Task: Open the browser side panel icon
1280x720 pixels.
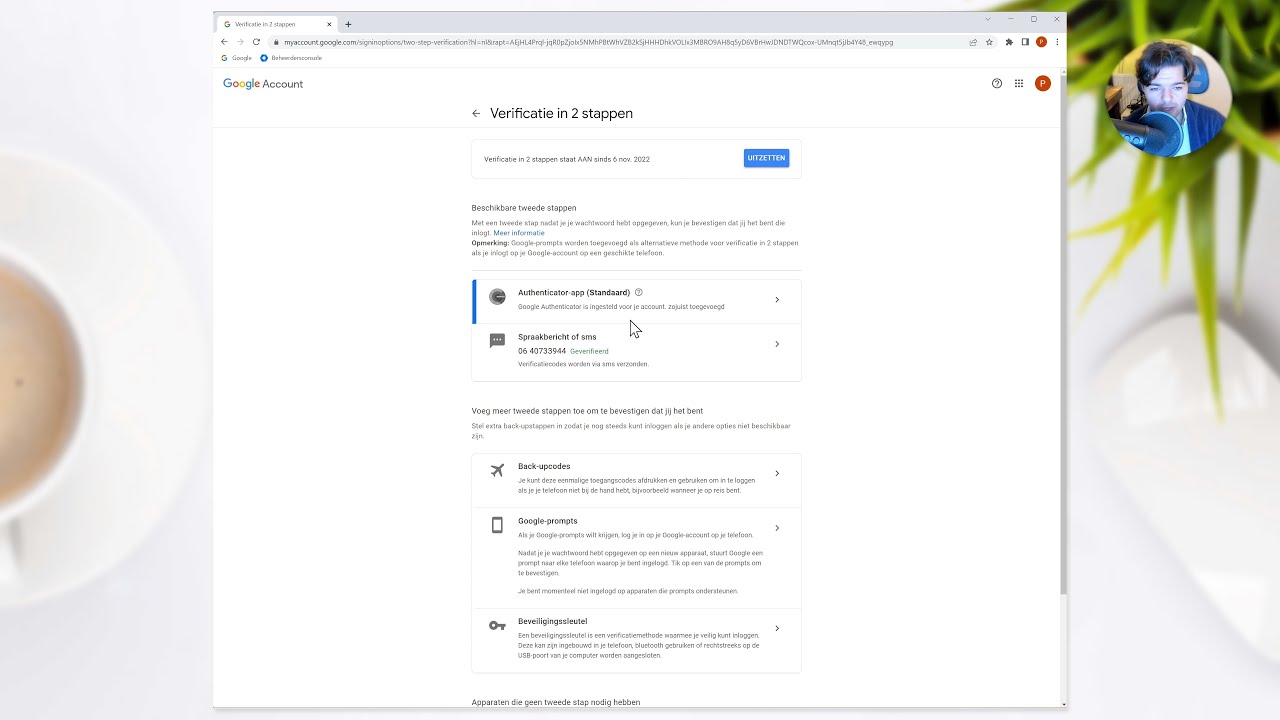Action: pos(1025,42)
